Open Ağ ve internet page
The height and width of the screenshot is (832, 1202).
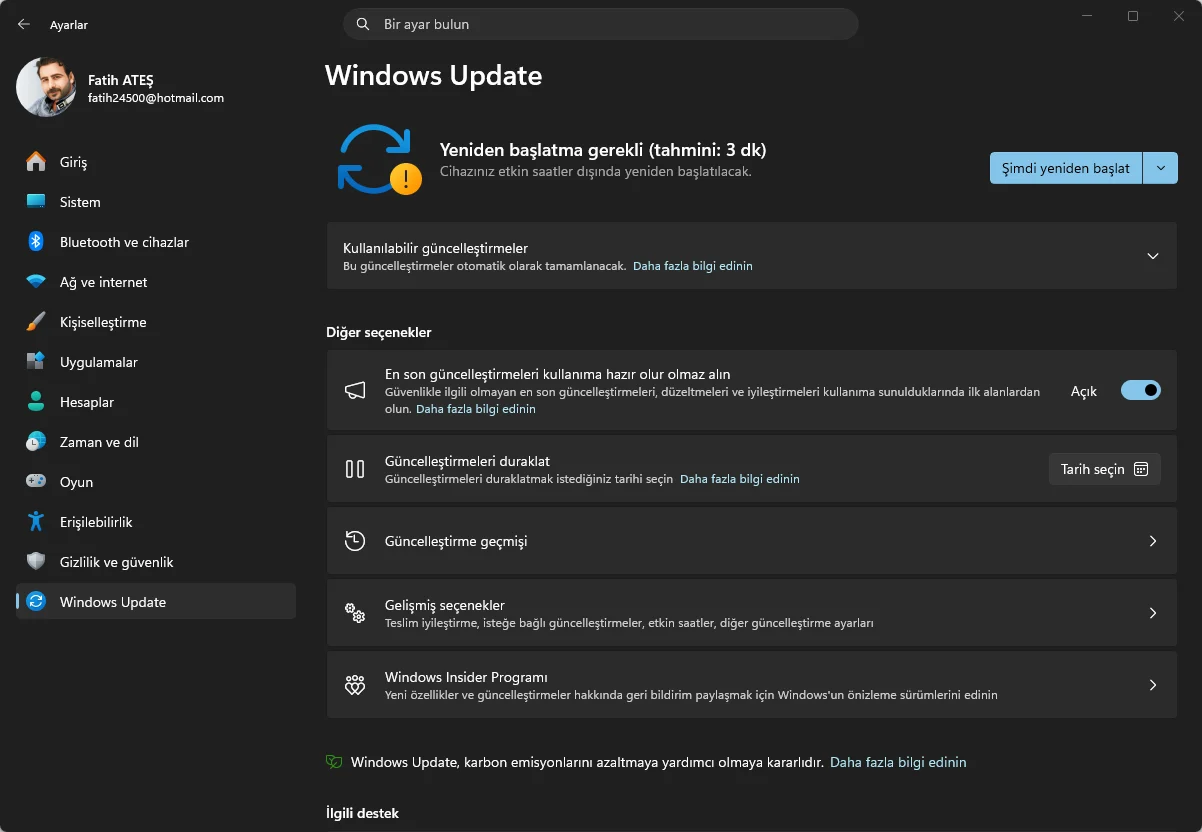point(156,282)
